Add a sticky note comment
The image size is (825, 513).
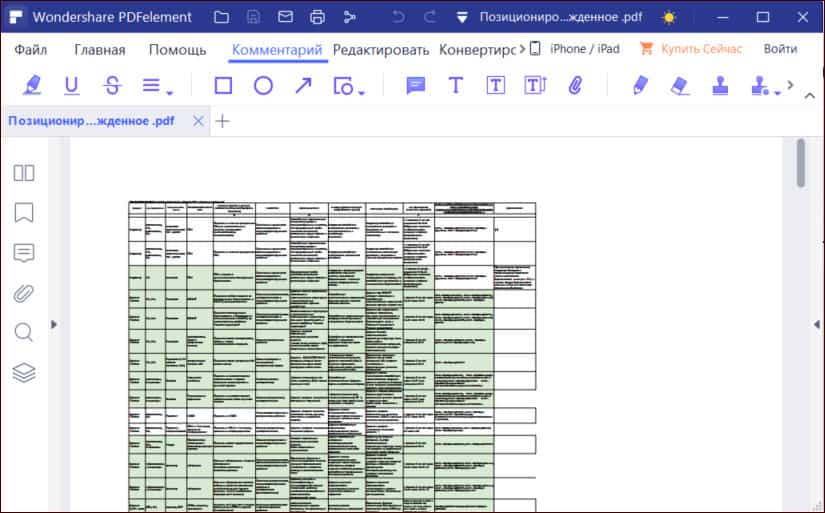(x=416, y=85)
